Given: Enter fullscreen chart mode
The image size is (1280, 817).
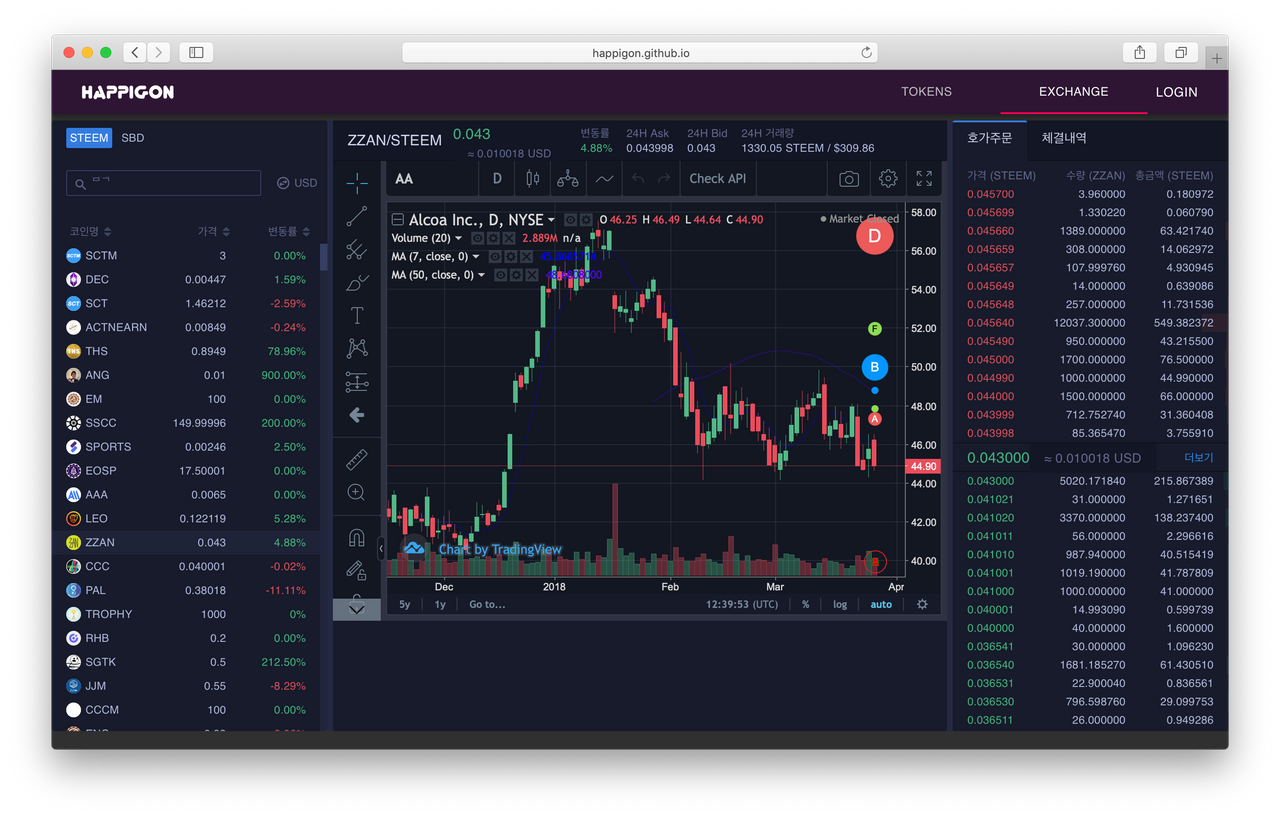Looking at the screenshot, I should click(x=924, y=179).
